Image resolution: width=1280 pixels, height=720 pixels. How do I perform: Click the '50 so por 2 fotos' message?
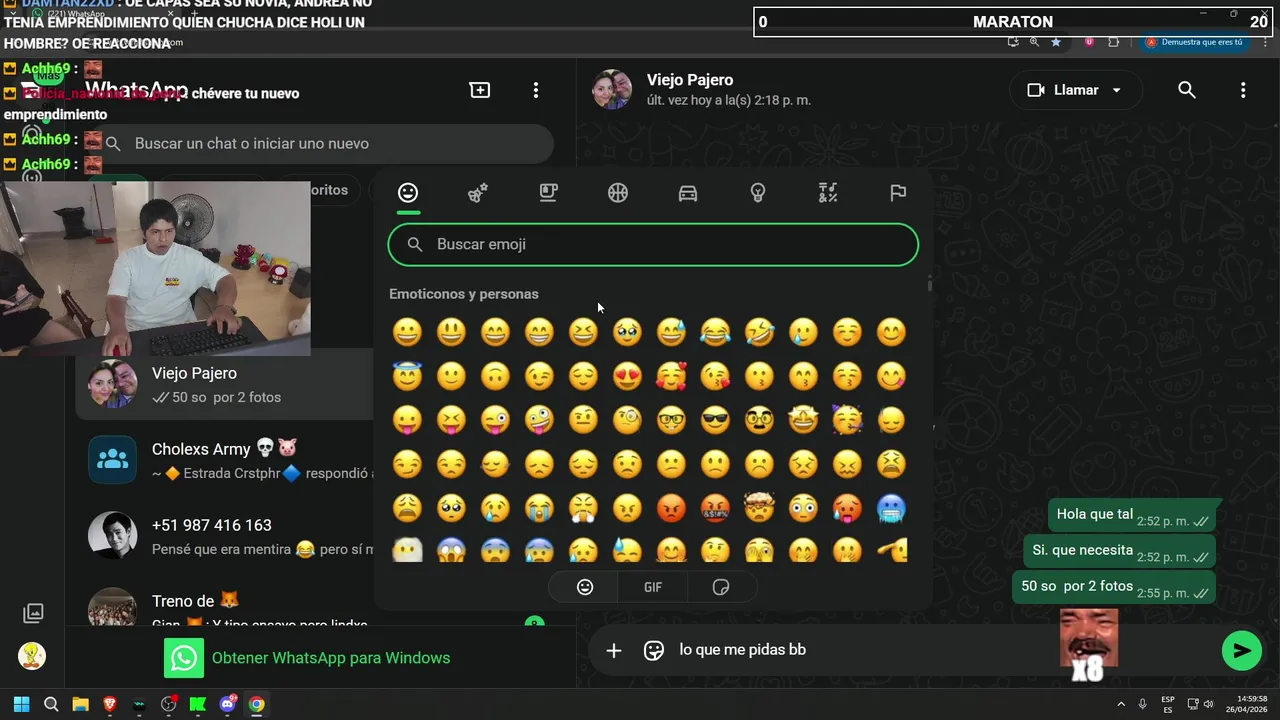pyautogui.click(x=1114, y=588)
